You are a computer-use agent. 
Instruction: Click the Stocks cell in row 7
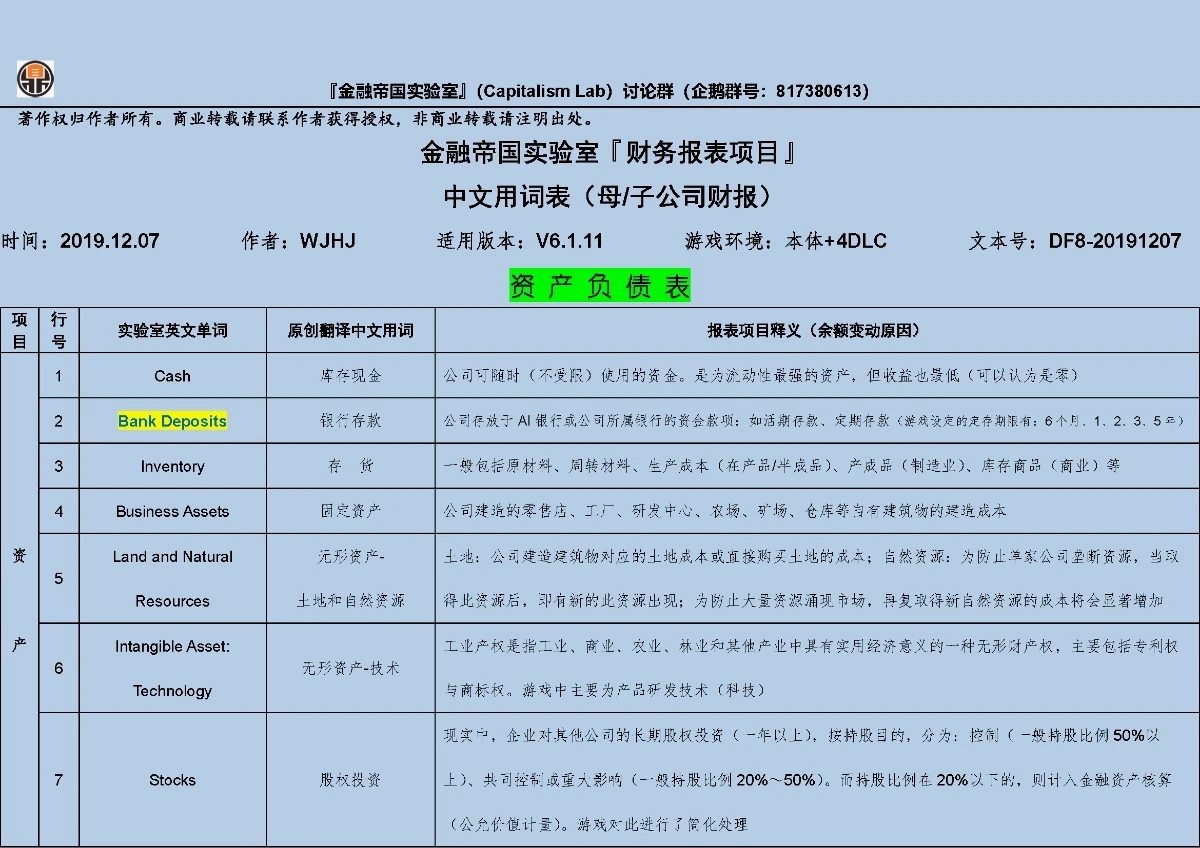(172, 780)
